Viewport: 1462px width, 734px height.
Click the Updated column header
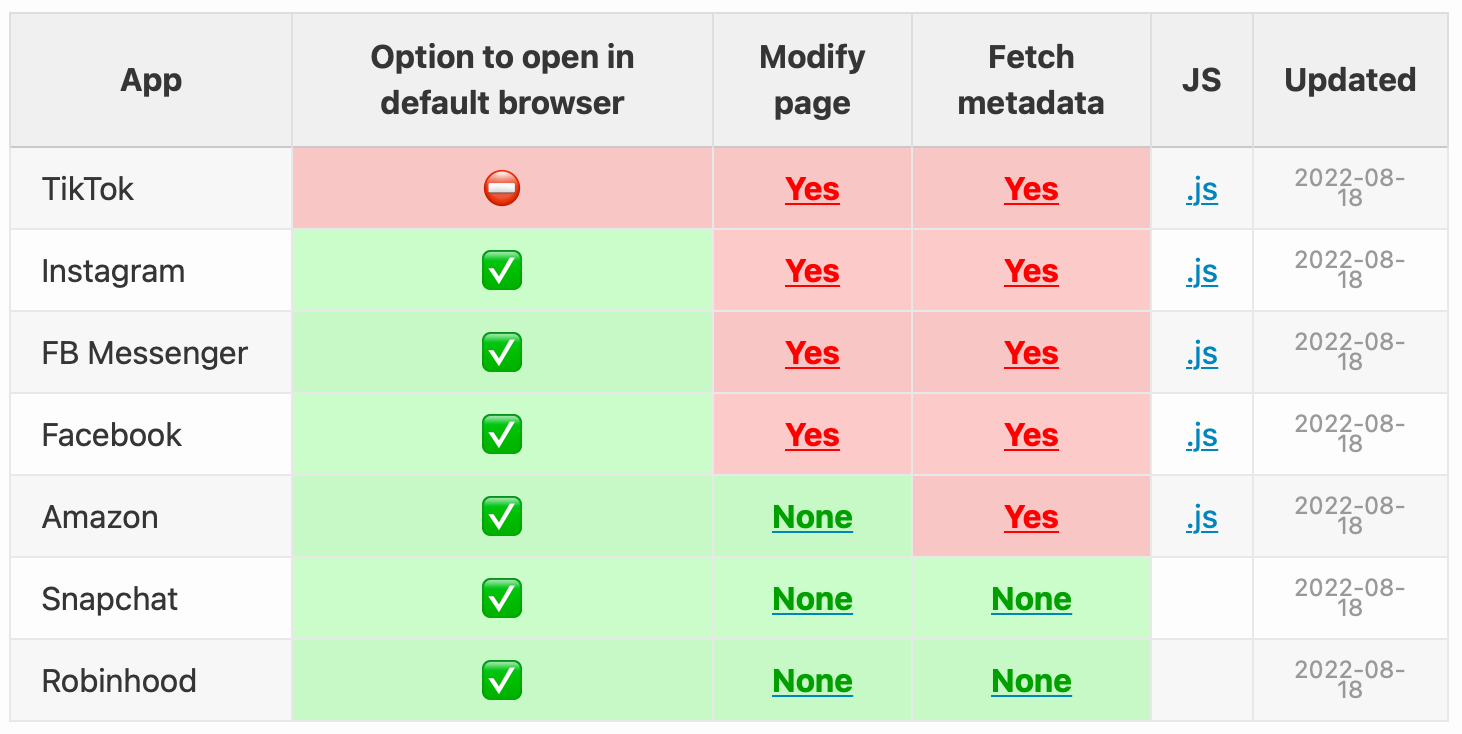click(1350, 80)
